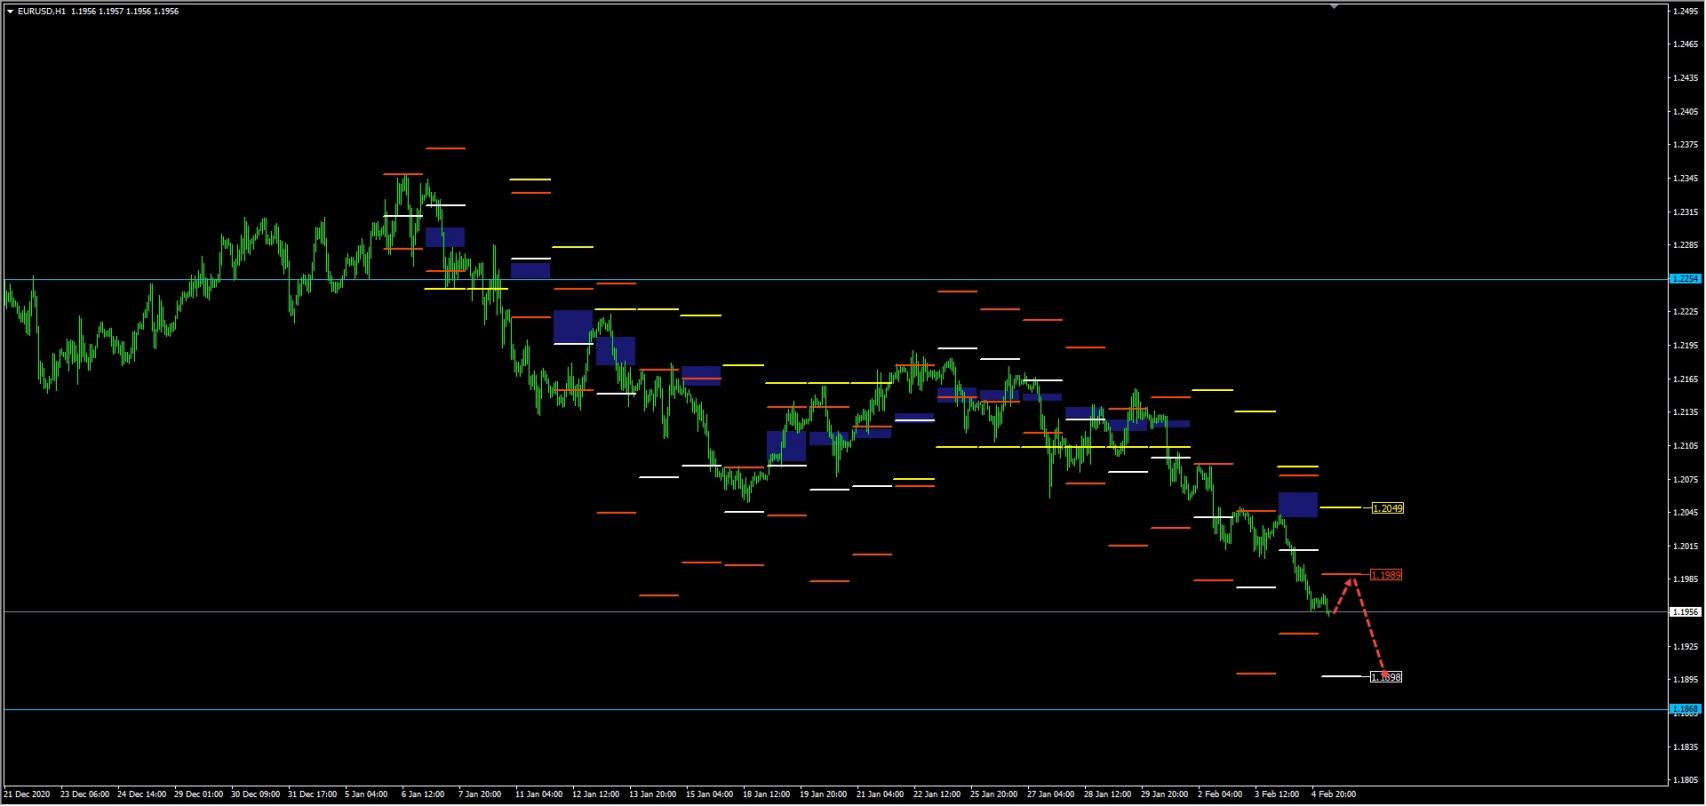Select the horizontal line at the 1.1868 level

[x=834, y=709]
